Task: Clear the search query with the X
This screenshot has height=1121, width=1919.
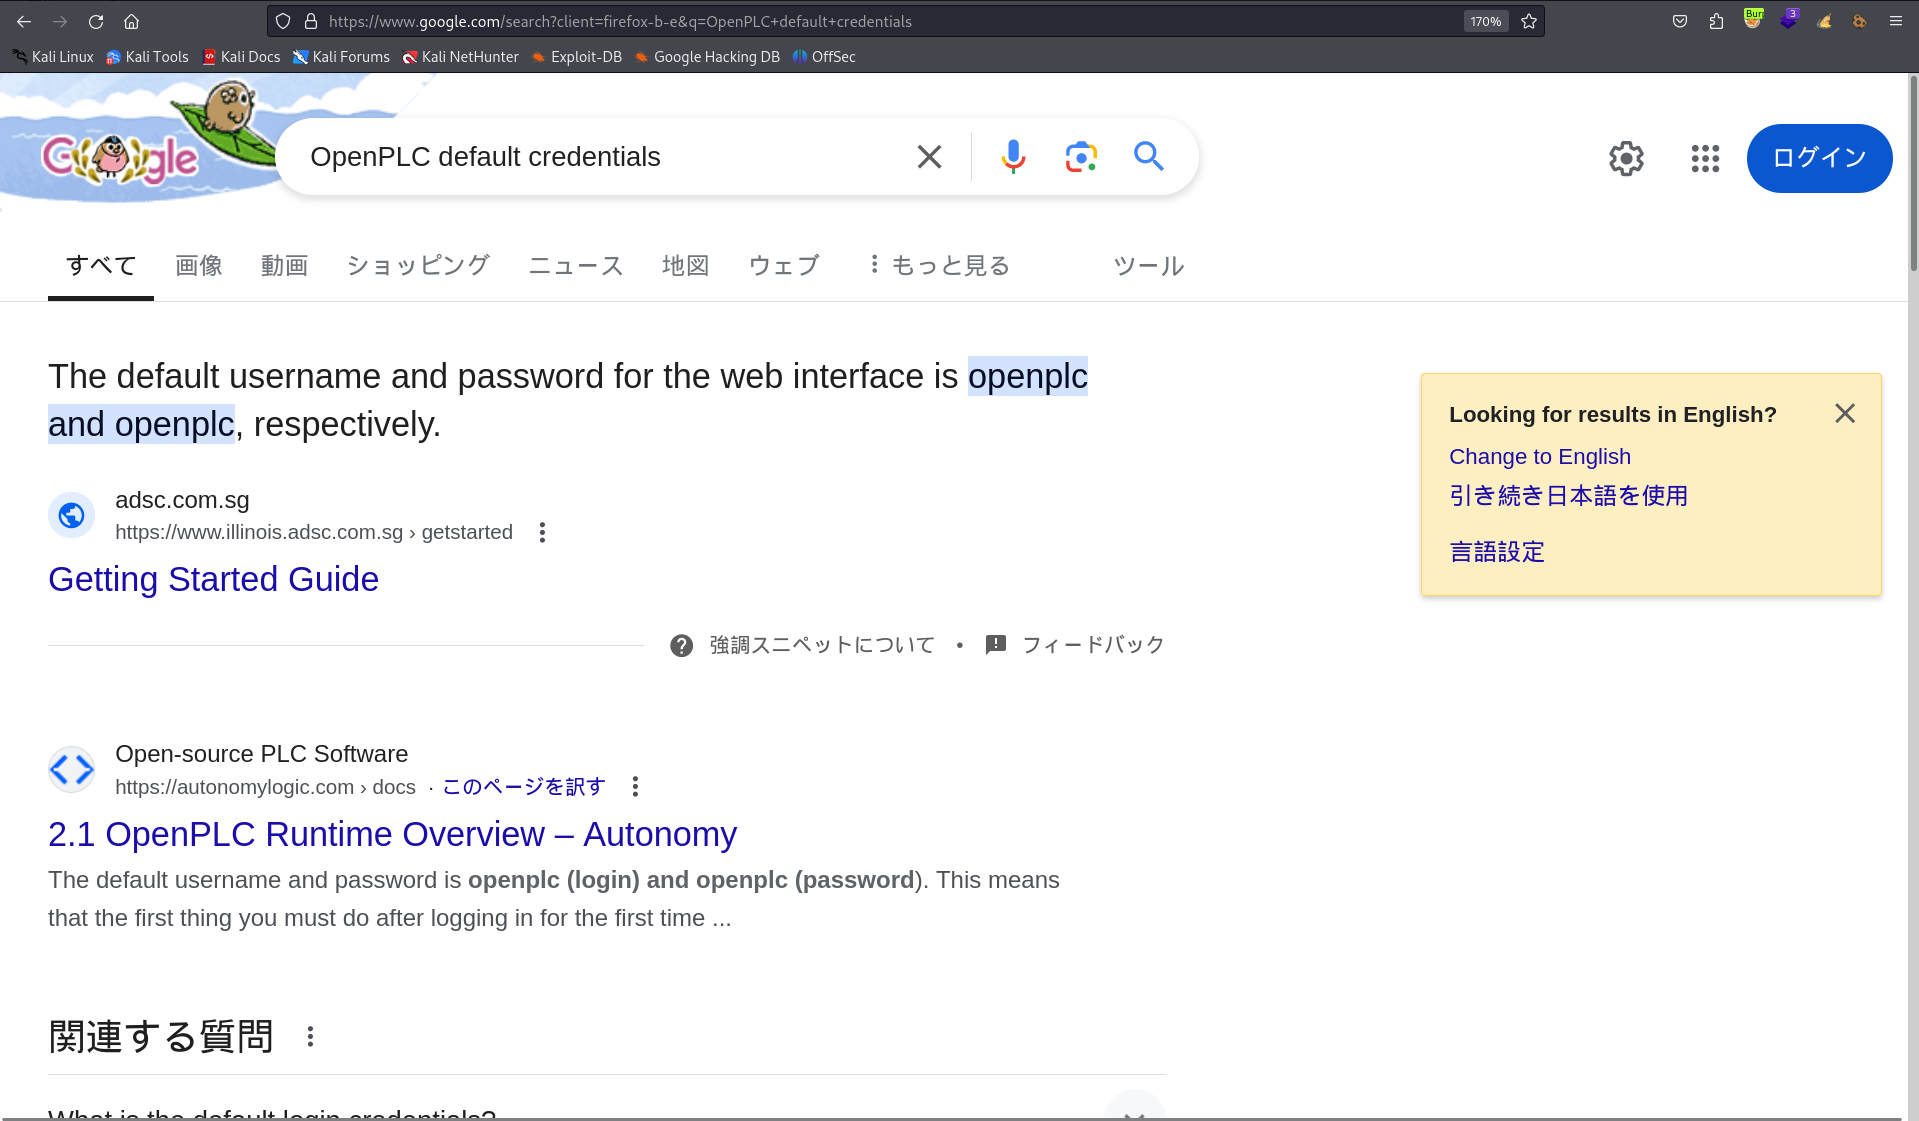Action: click(928, 156)
